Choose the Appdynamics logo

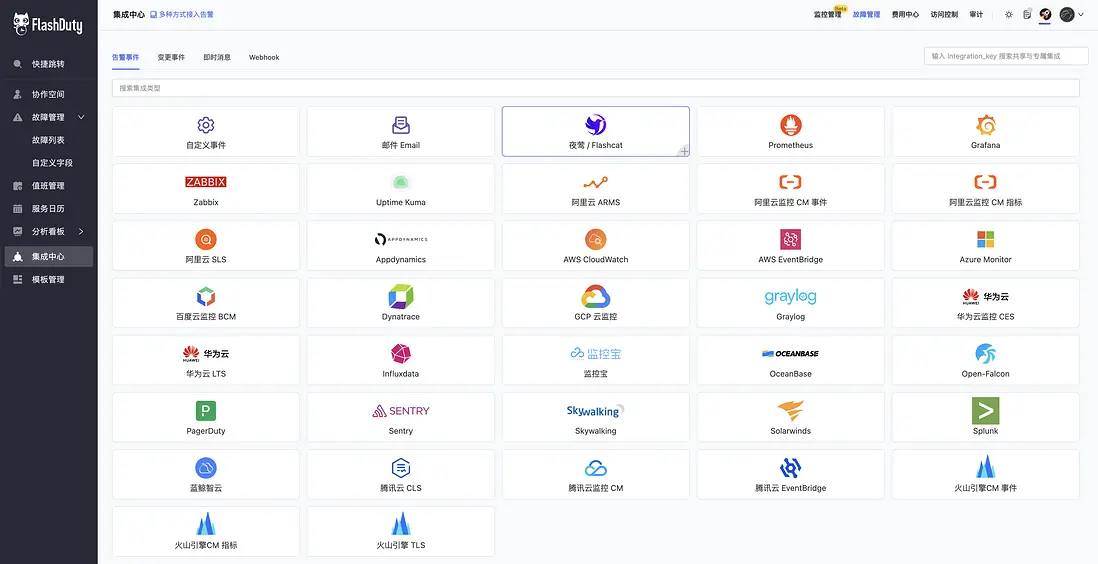[401, 240]
